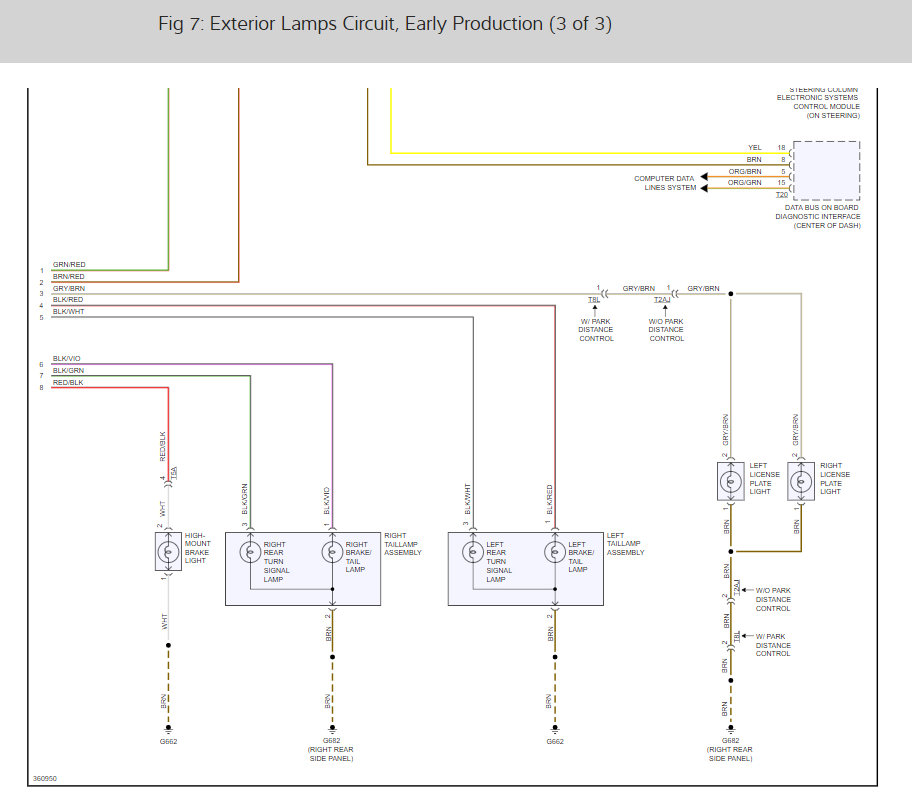The image size is (912, 807).
Task: Click 'W/O PARK DISTANCE CONTROL' under top T2AJ
Action: [666, 330]
